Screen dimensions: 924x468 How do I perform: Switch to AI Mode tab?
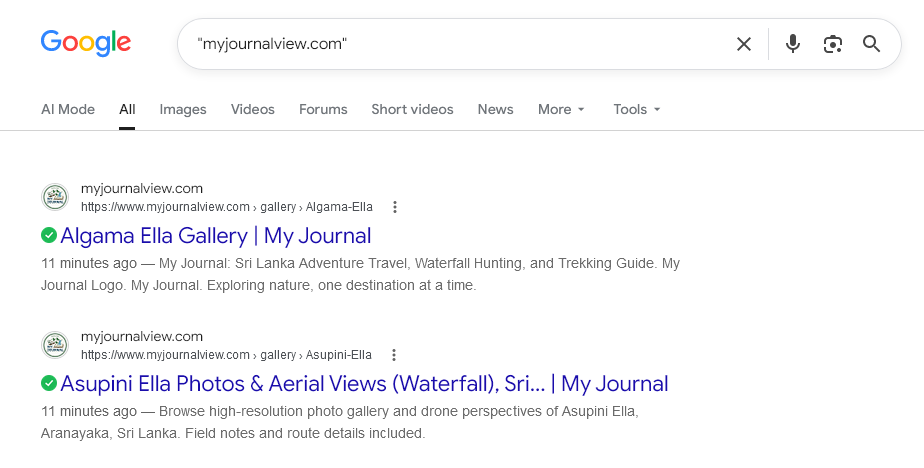68,110
